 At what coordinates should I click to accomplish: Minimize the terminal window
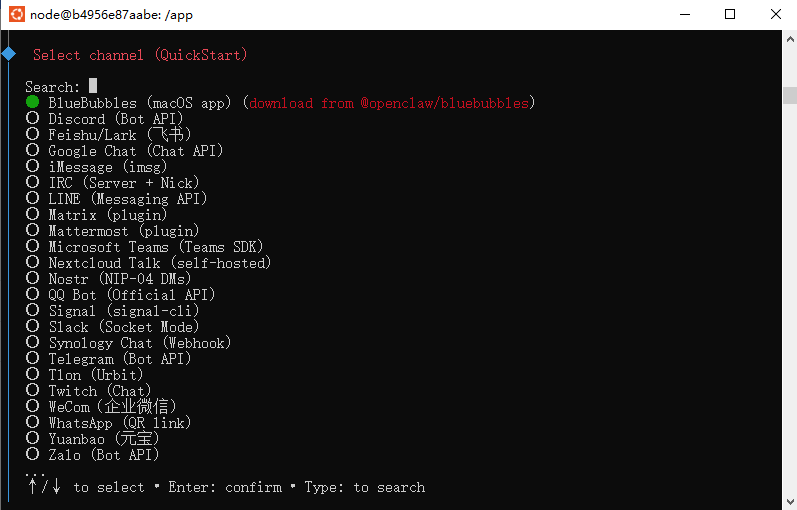[685, 14]
